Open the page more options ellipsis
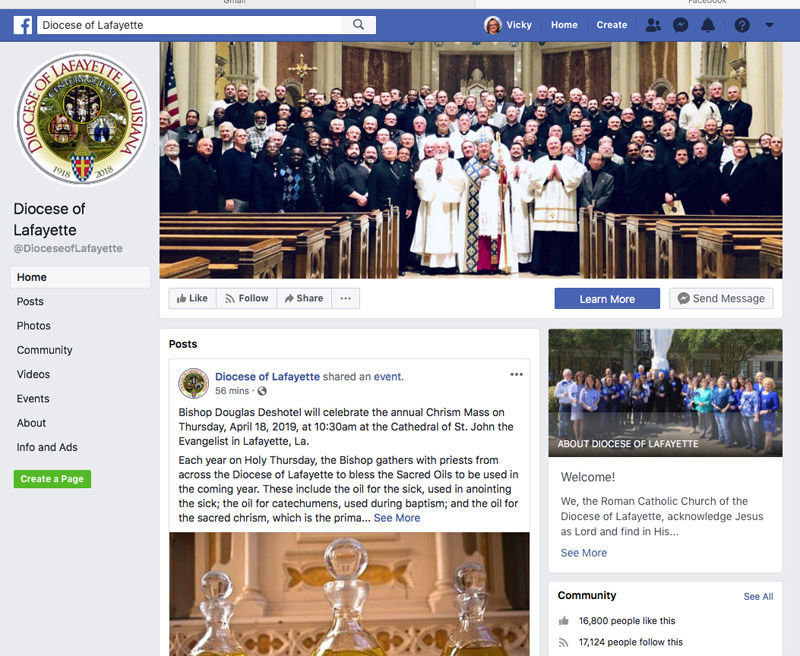Image resolution: width=800 pixels, height=656 pixels. point(345,298)
